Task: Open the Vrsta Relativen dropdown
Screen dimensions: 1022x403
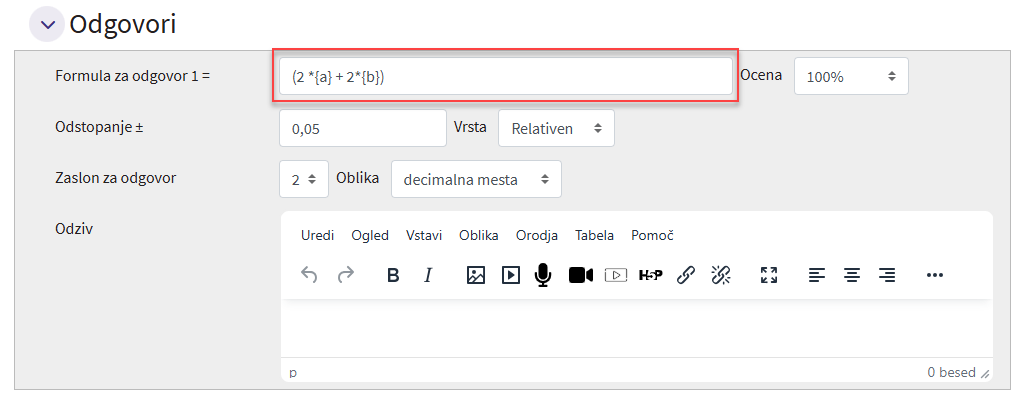Action: [x=556, y=128]
